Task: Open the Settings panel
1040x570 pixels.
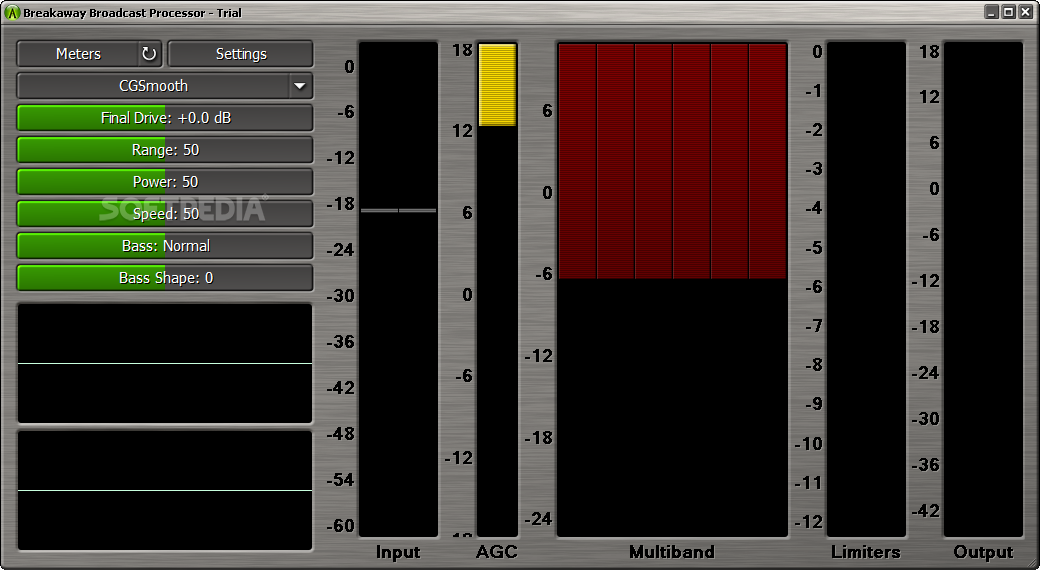Action: pos(240,54)
